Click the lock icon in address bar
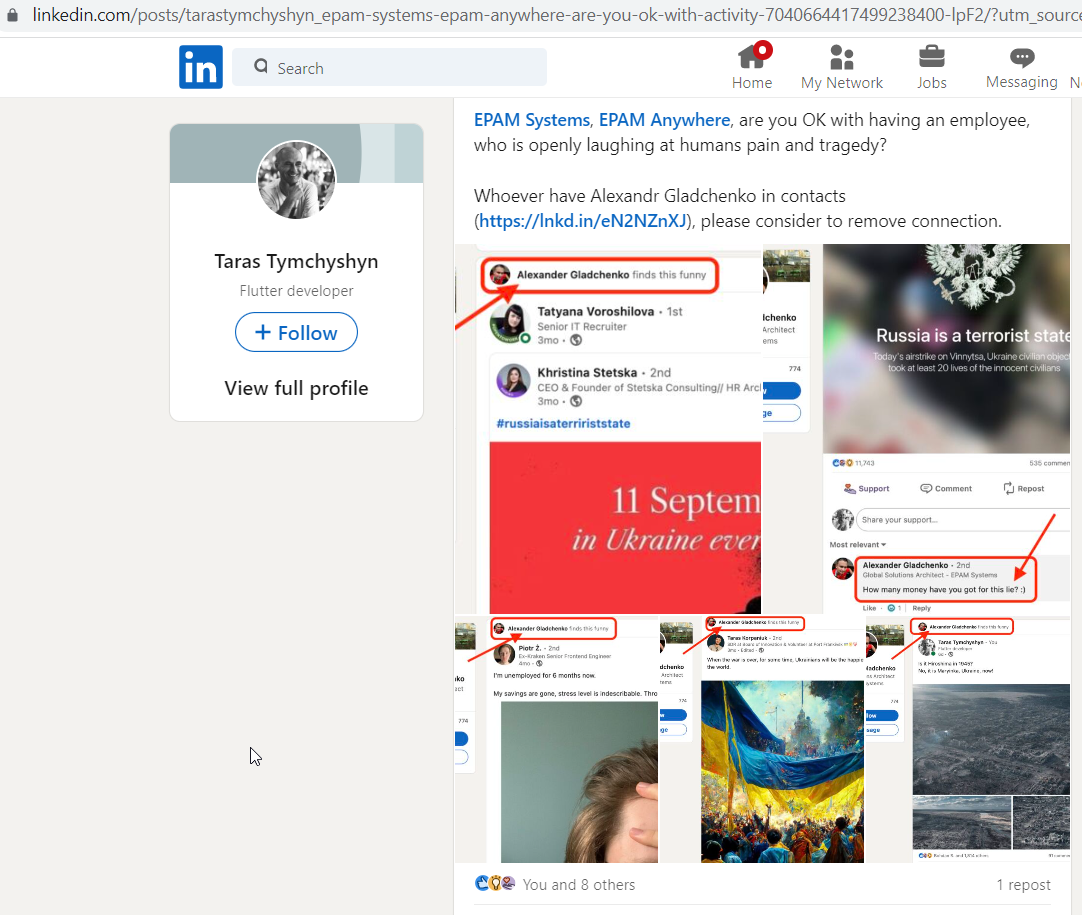Viewport: 1082px width, 915px height. click(x=12, y=14)
